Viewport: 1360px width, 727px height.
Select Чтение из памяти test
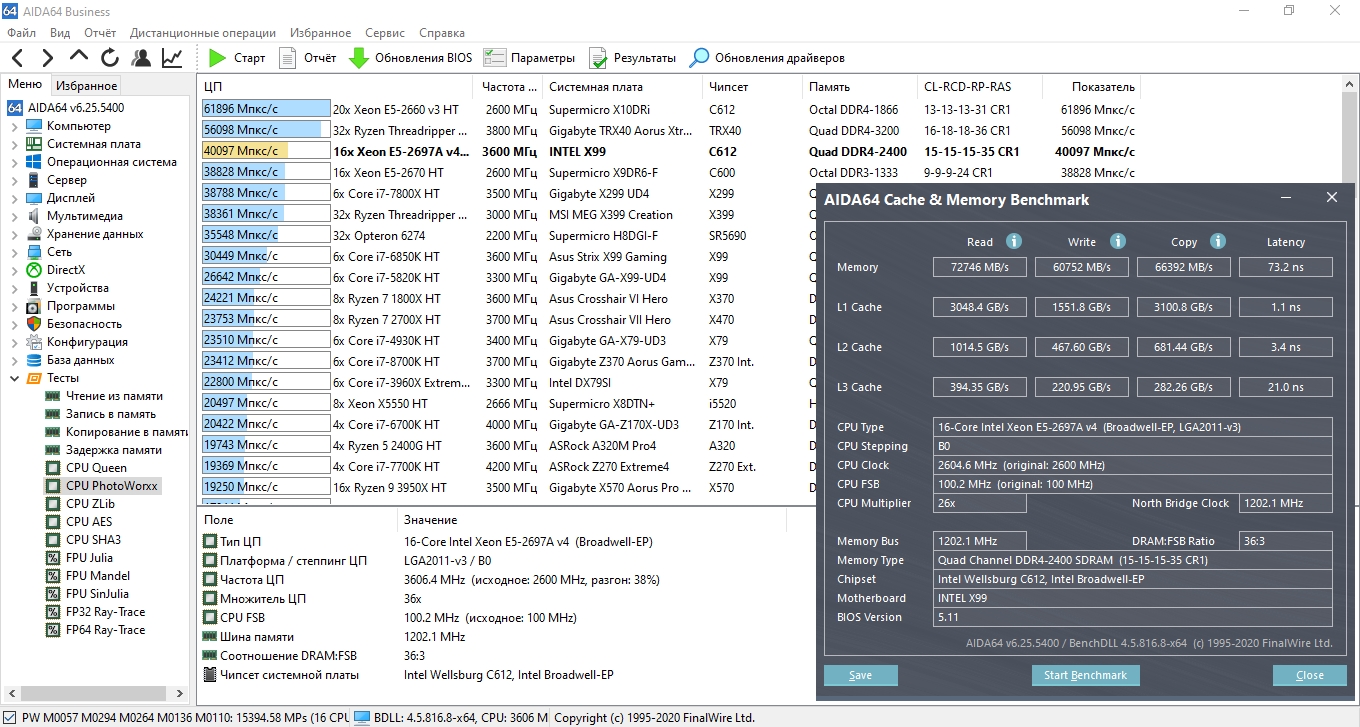click(x=114, y=396)
